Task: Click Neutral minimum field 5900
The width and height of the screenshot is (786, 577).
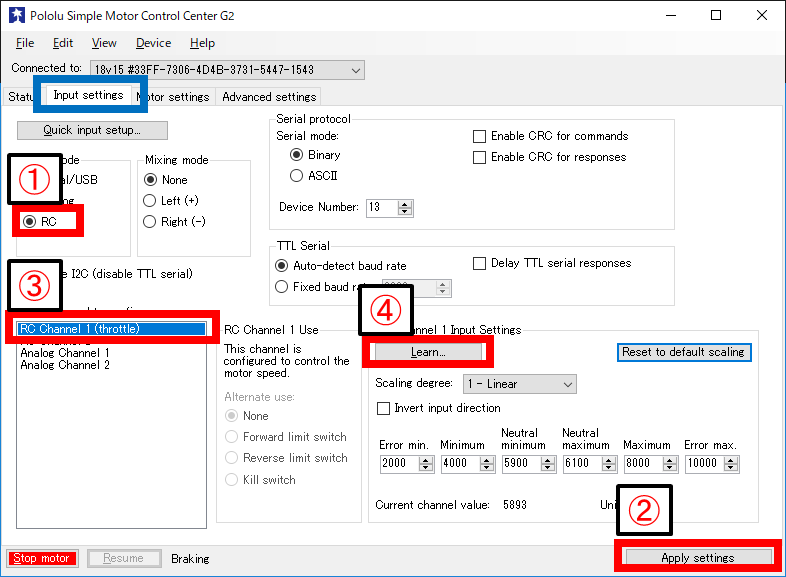Action: tap(521, 463)
